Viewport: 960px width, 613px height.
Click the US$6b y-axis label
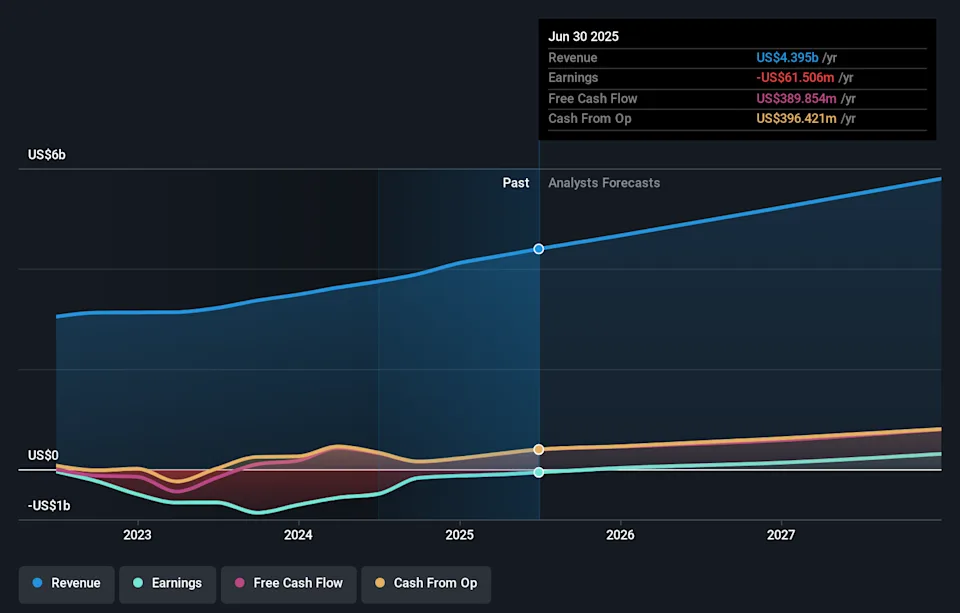coord(47,155)
